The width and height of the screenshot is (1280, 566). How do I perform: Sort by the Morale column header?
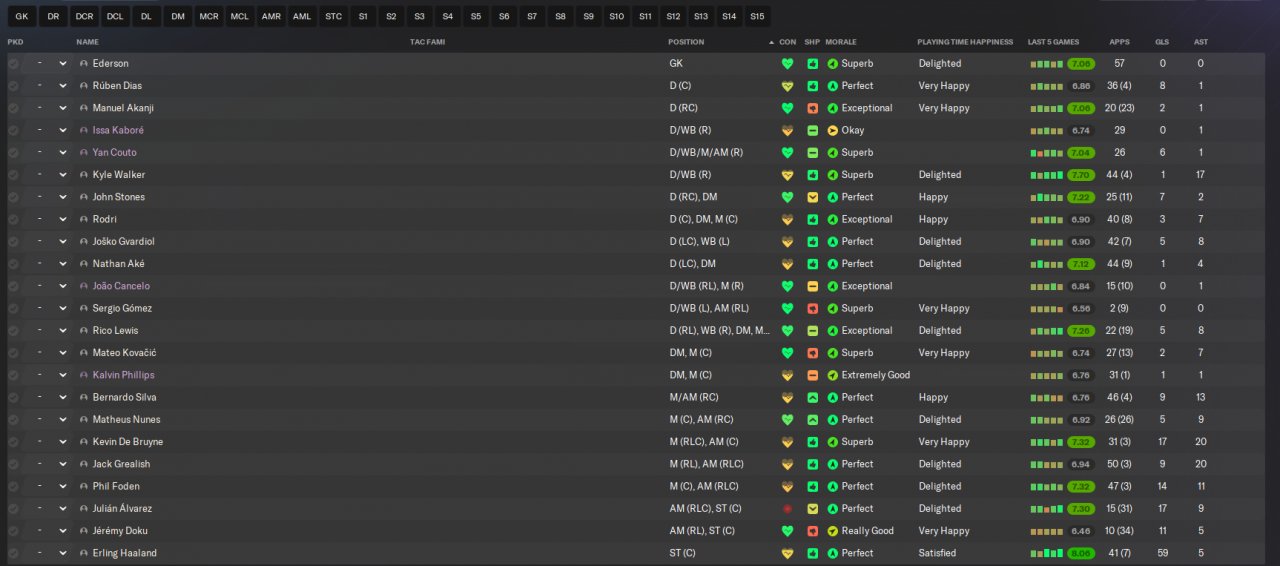point(840,42)
